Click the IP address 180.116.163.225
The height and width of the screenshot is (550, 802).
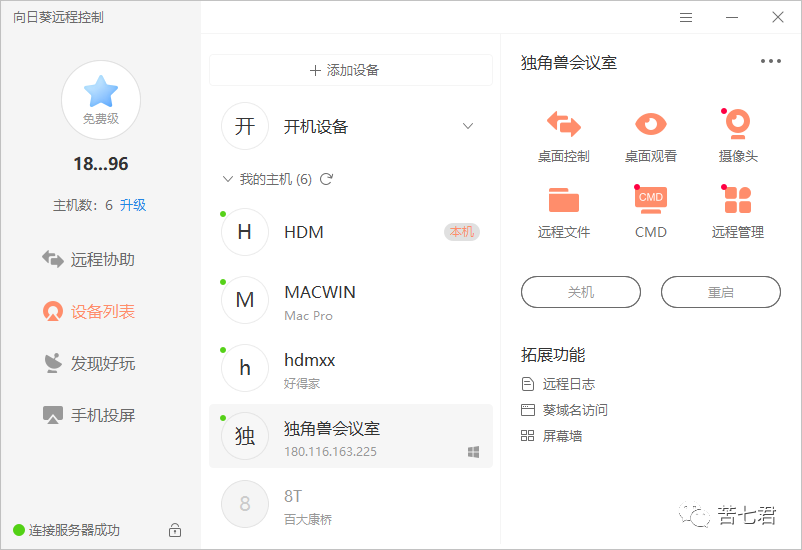pyautogui.click(x=330, y=452)
